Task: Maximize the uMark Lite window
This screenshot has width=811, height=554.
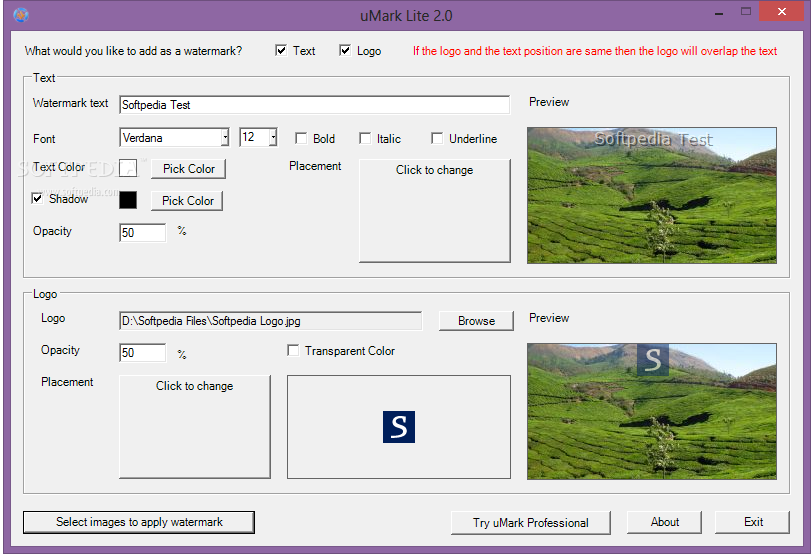Action: [745, 11]
